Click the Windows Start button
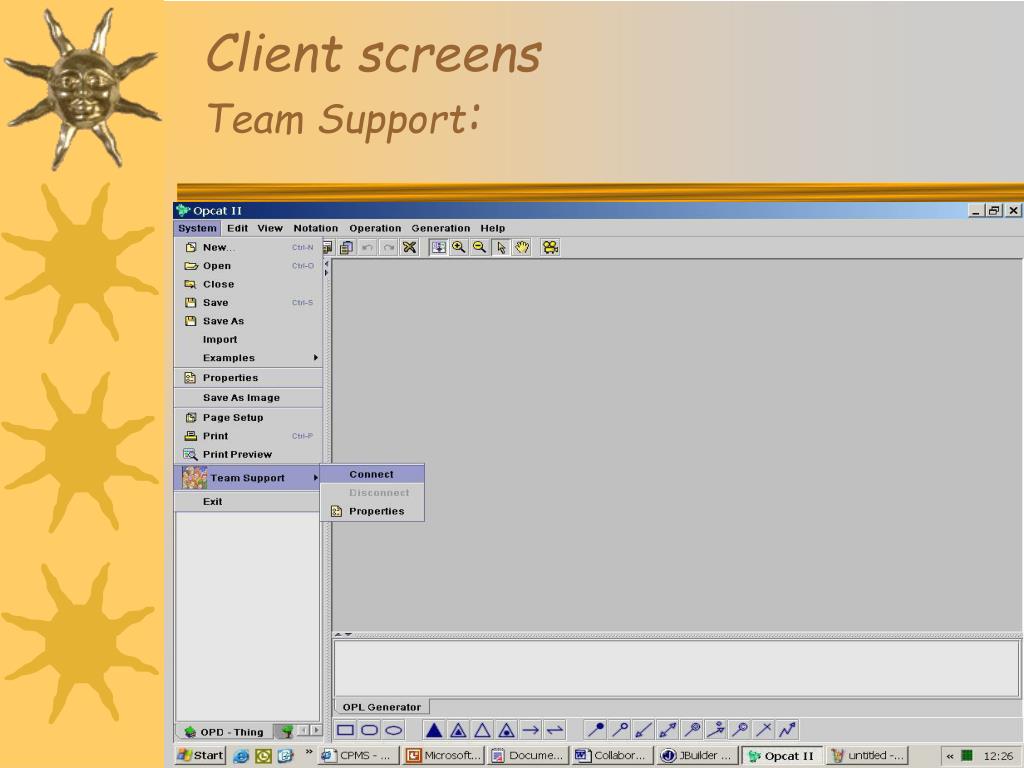The width and height of the screenshot is (1024, 768). (x=201, y=755)
